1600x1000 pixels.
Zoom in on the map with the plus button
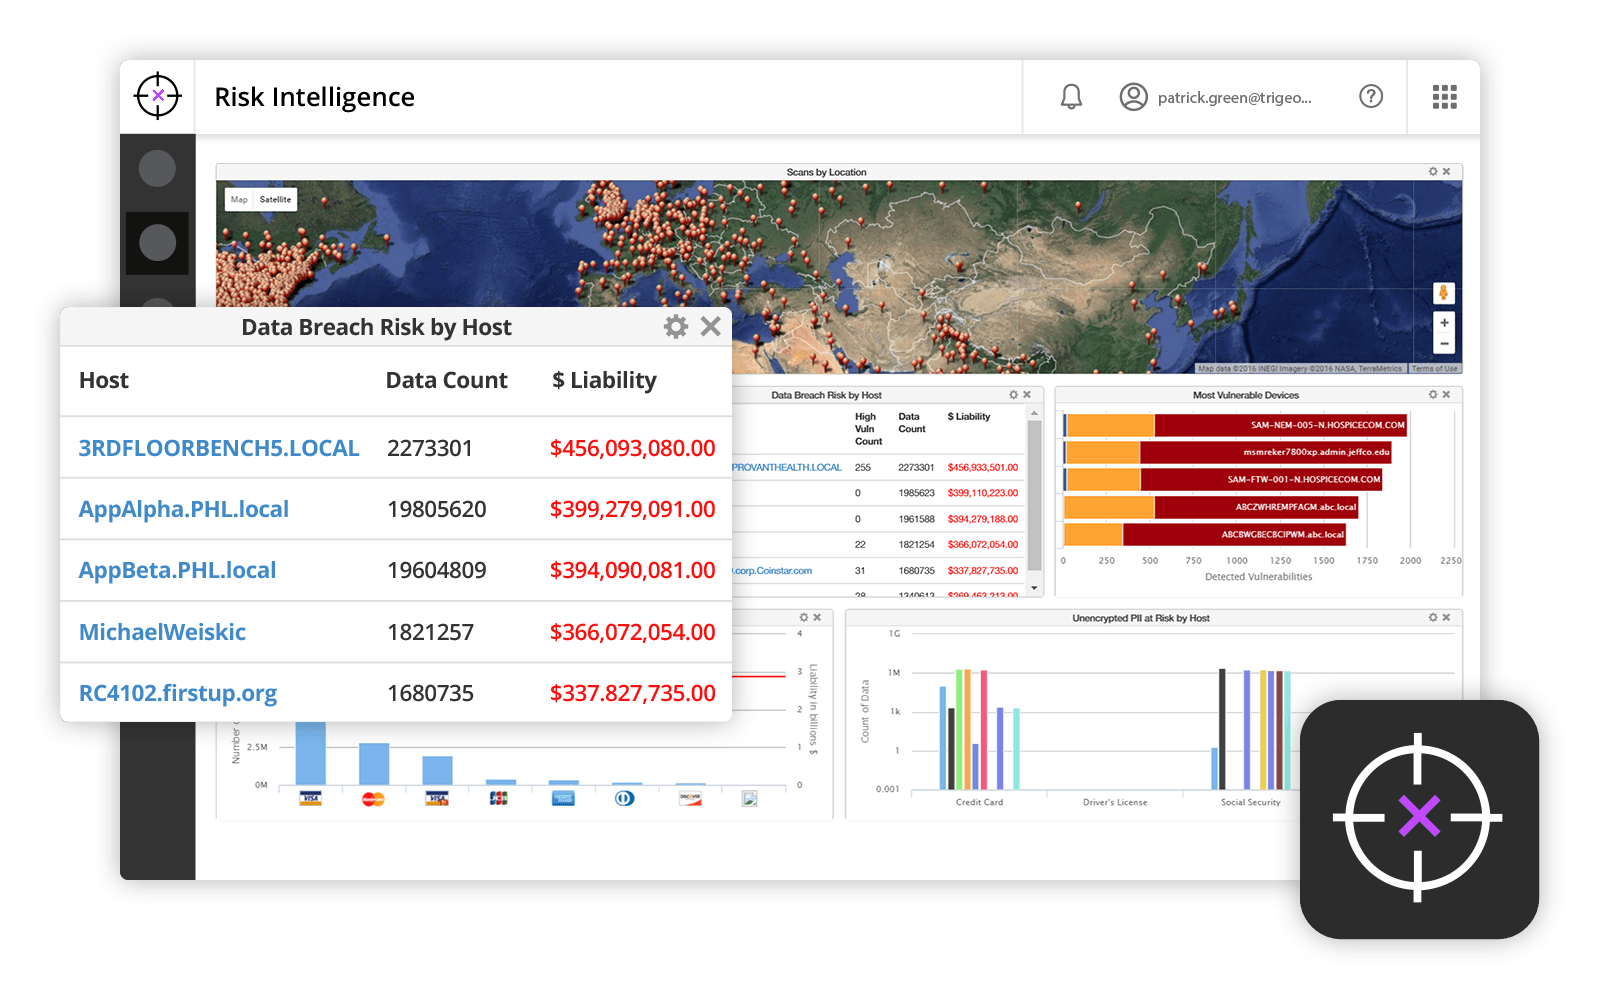[x=1444, y=322]
